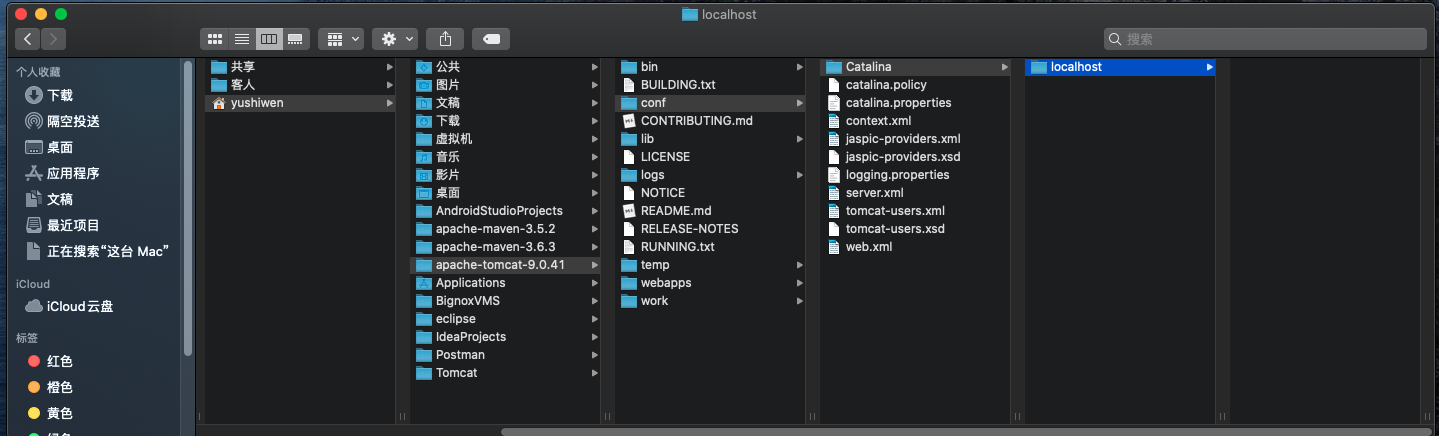Expand the Postman folder arrow

tap(594, 355)
